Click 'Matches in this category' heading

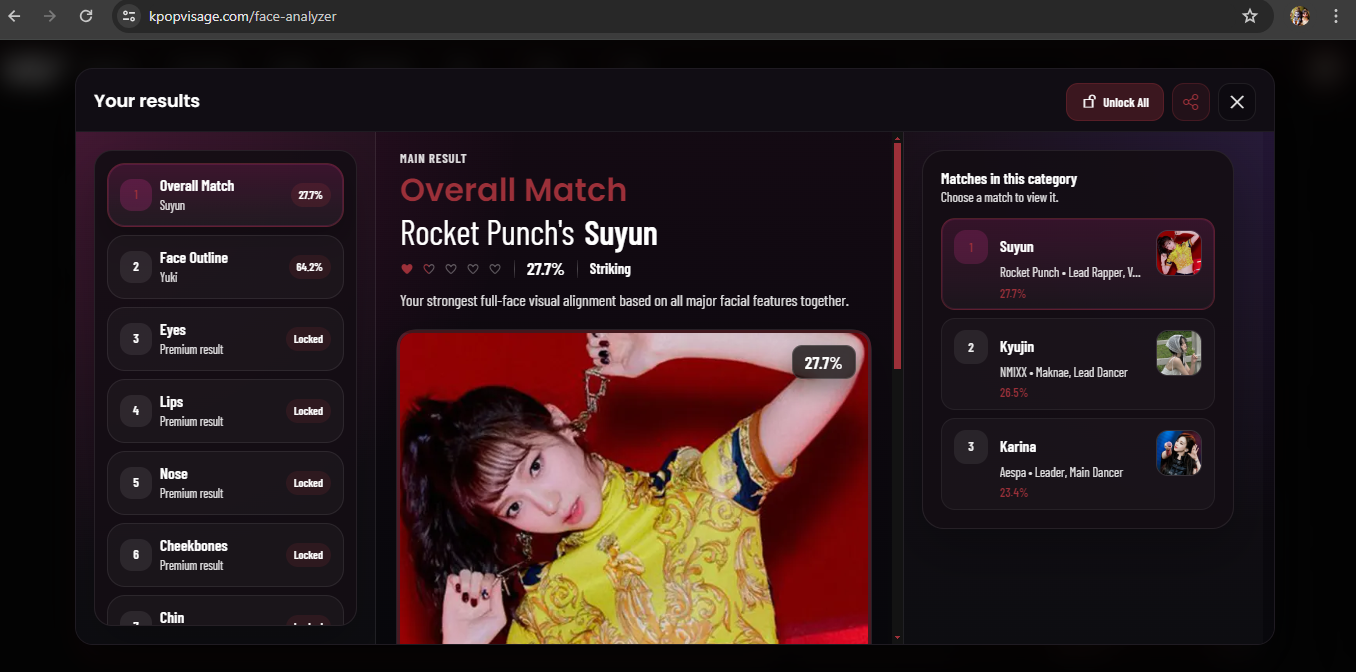click(1009, 179)
